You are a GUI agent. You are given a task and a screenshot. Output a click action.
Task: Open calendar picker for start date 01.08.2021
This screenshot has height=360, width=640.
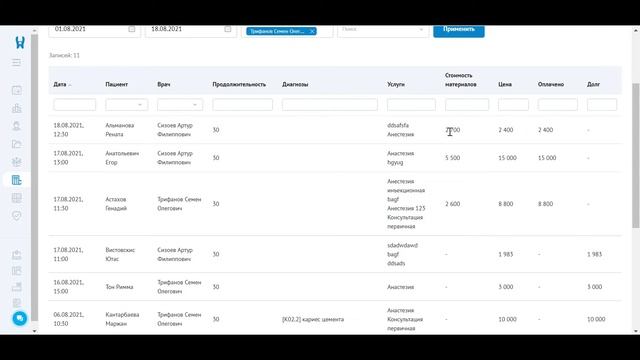(x=131, y=29)
